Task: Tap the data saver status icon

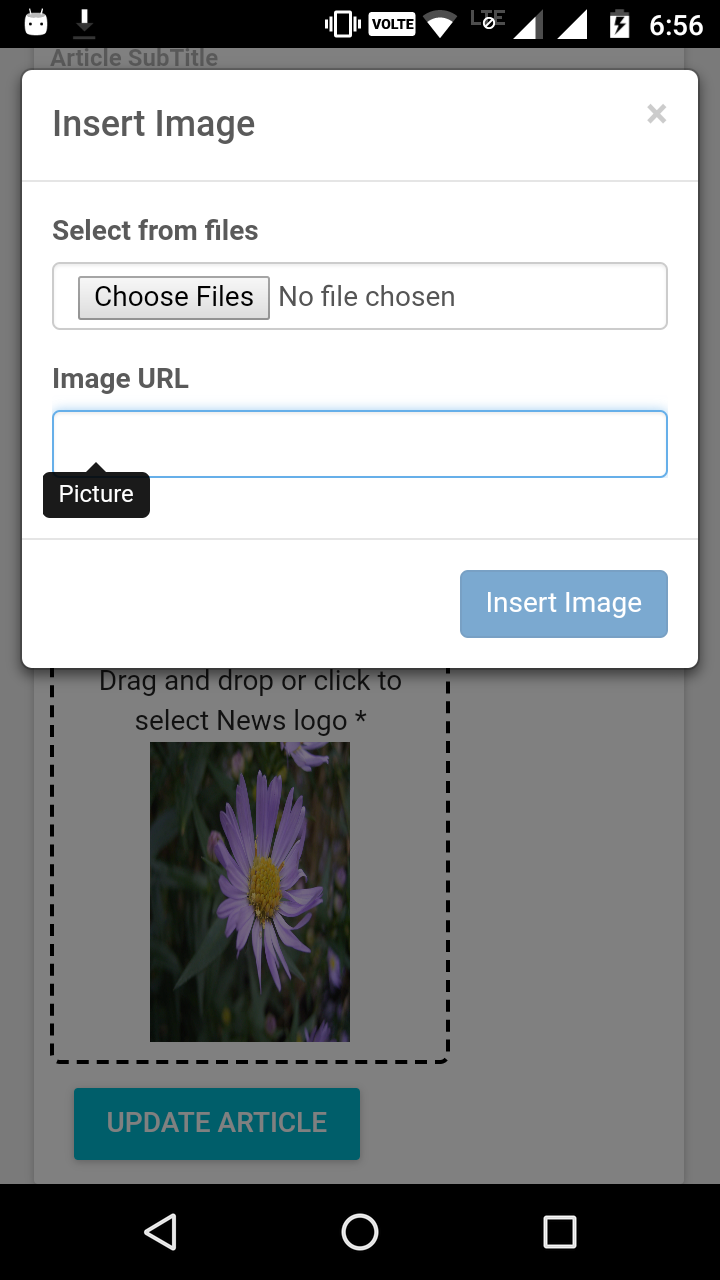Action: click(487, 22)
